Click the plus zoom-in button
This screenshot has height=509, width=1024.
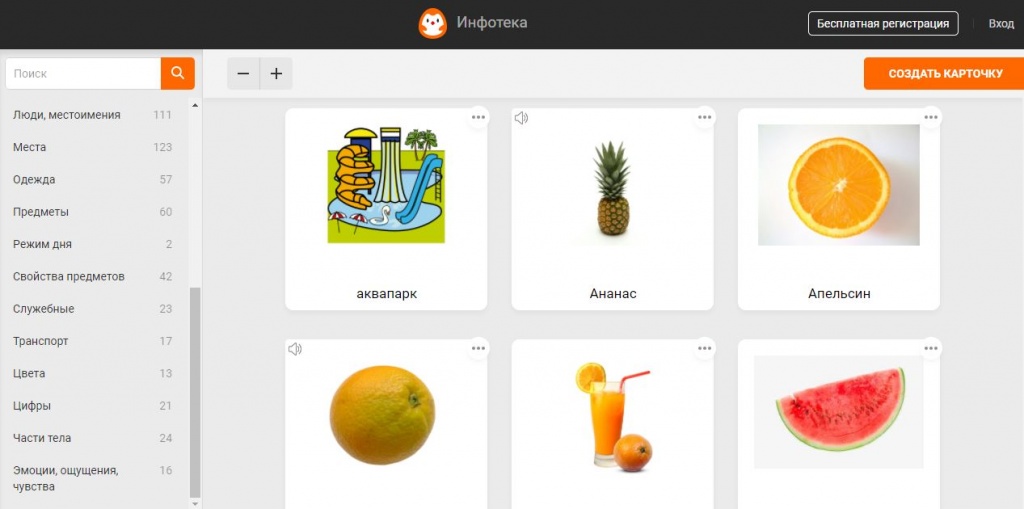(x=276, y=74)
